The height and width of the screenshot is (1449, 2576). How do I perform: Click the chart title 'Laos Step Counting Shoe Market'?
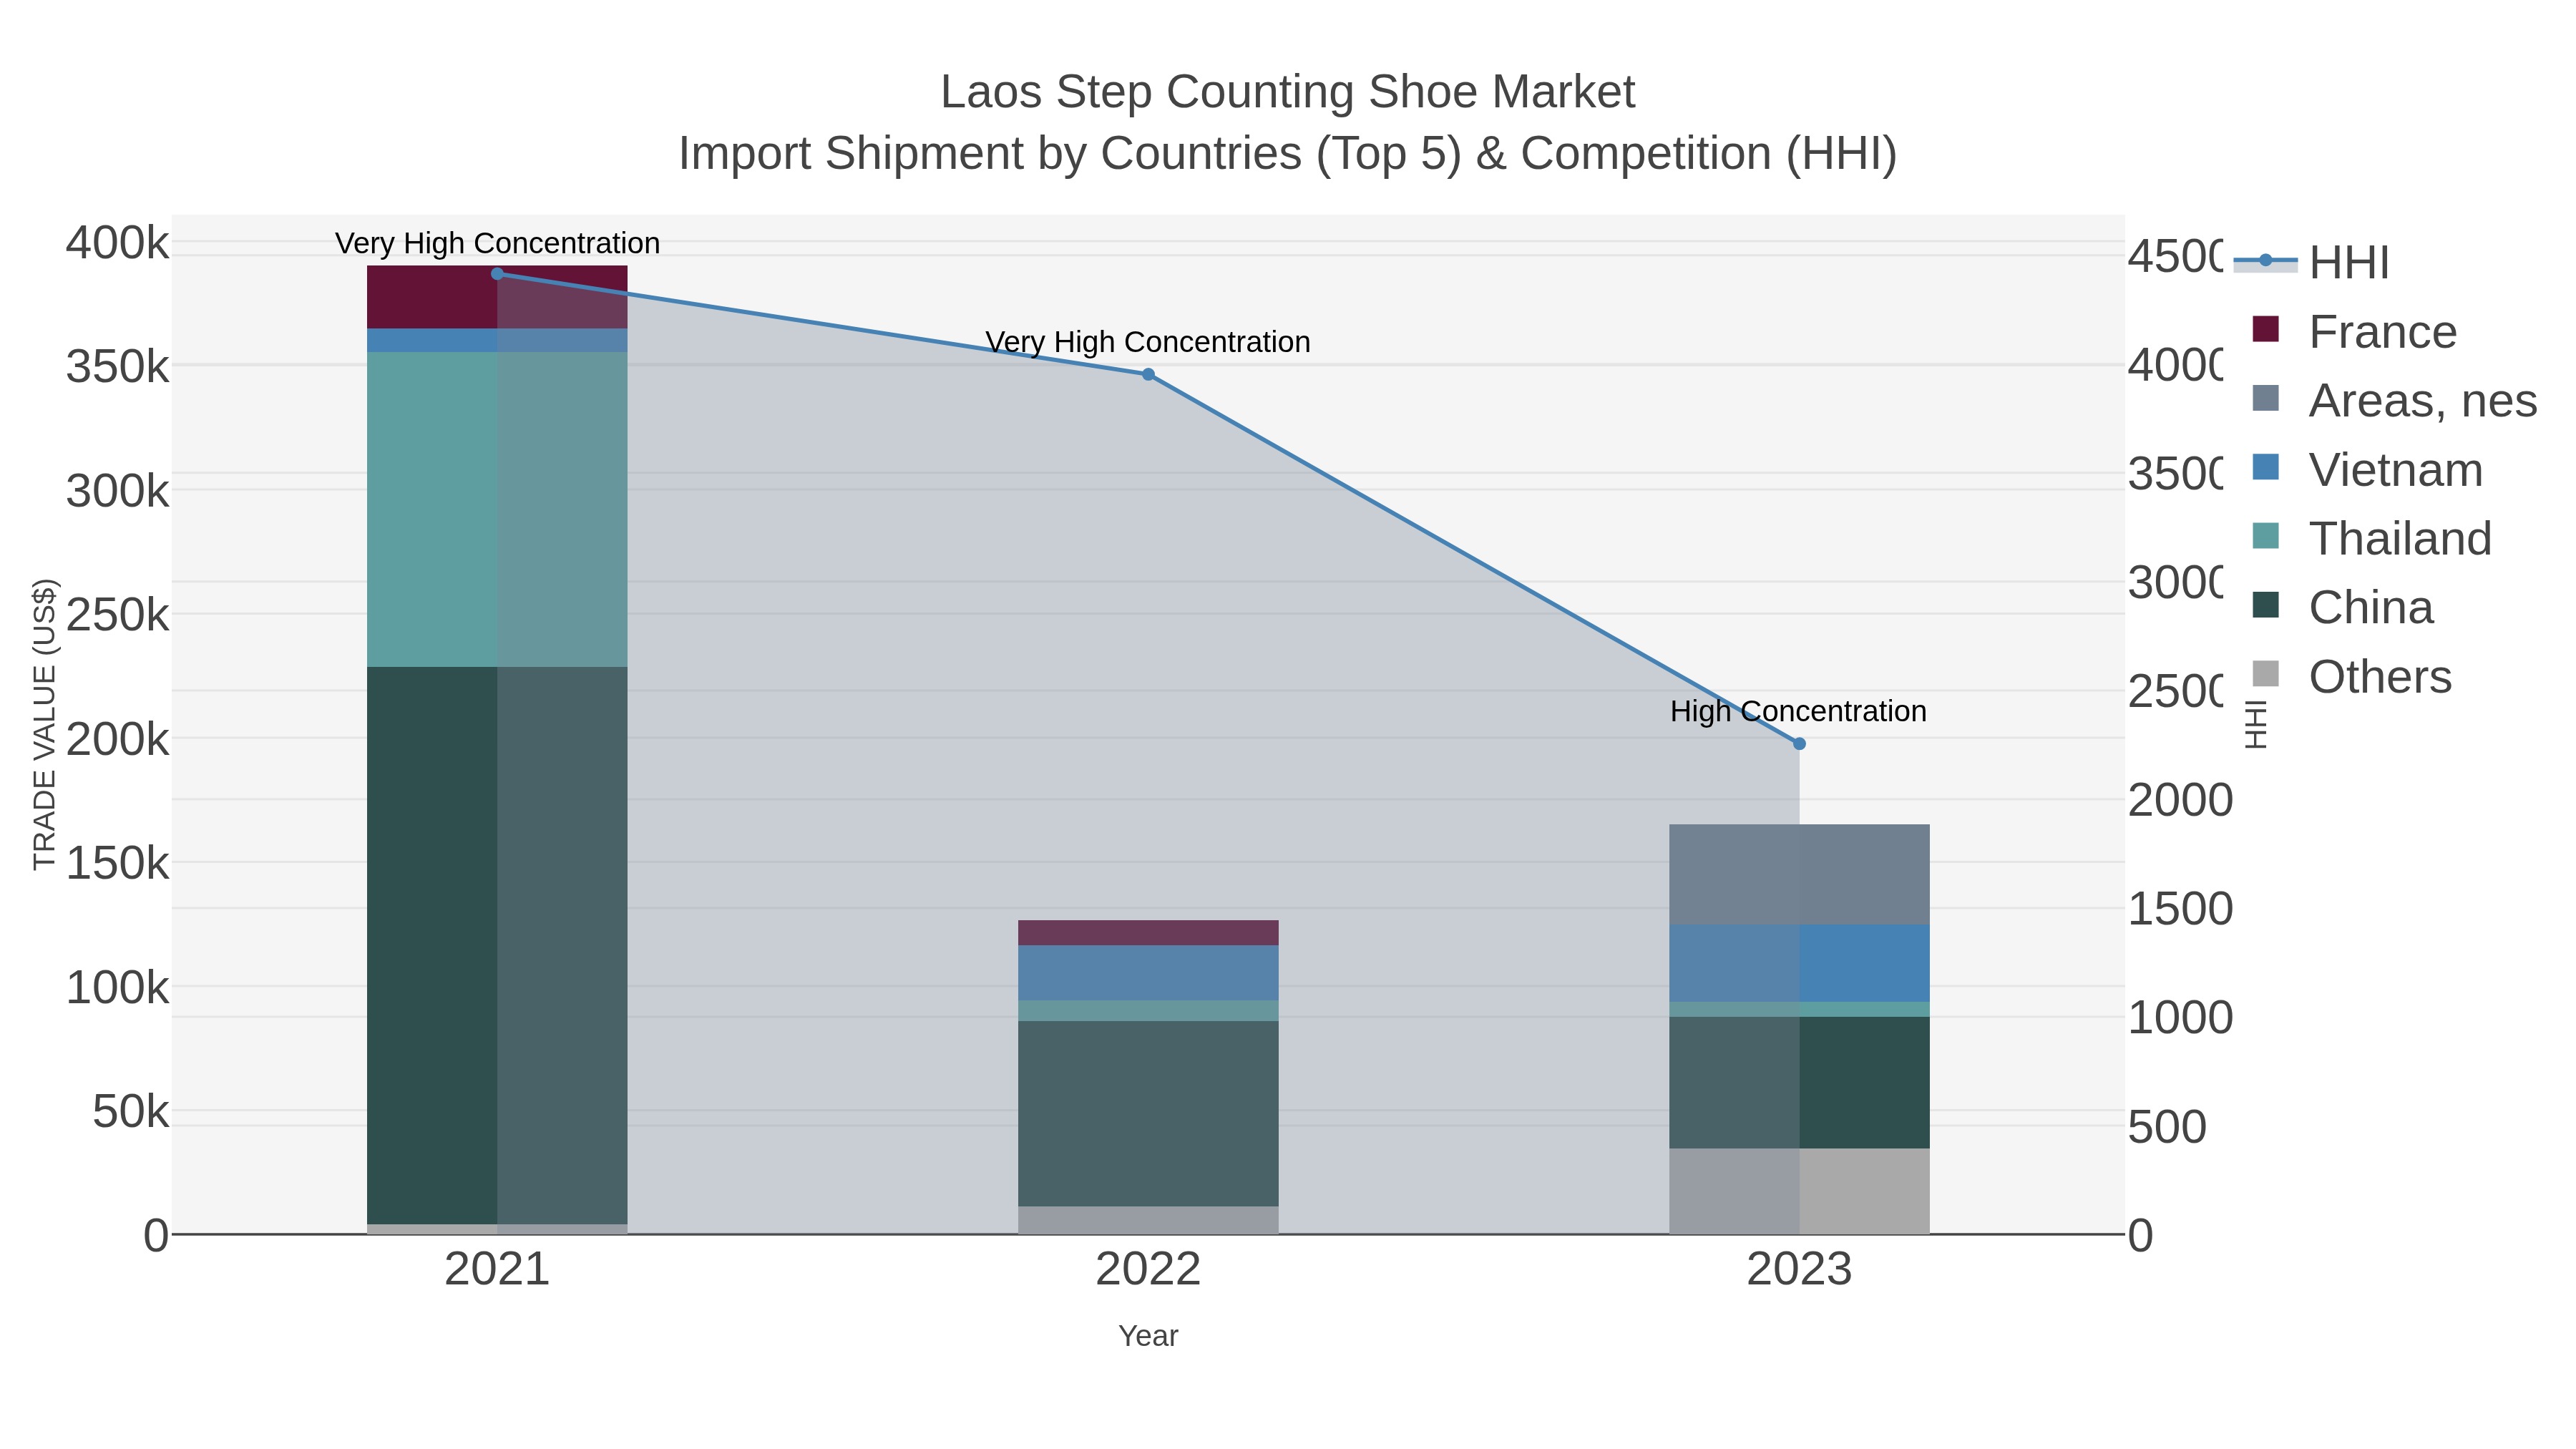tap(1288, 92)
